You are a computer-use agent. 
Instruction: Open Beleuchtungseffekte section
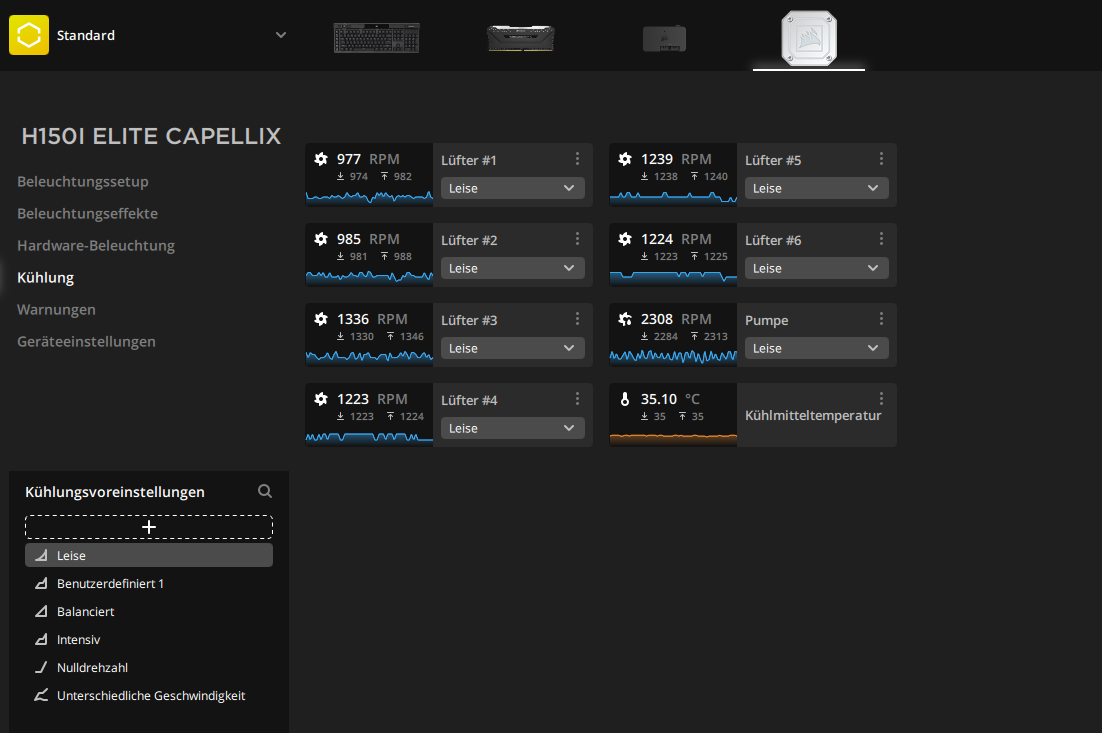click(x=87, y=214)
